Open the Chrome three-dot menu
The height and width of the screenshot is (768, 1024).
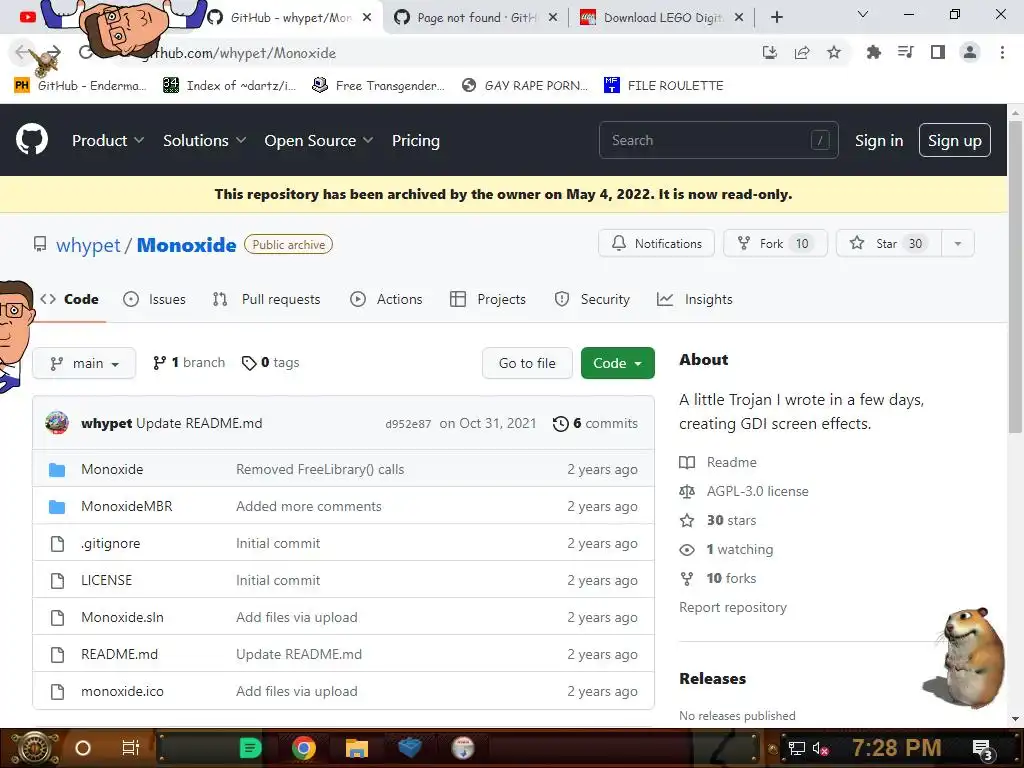click(1002, 52)
